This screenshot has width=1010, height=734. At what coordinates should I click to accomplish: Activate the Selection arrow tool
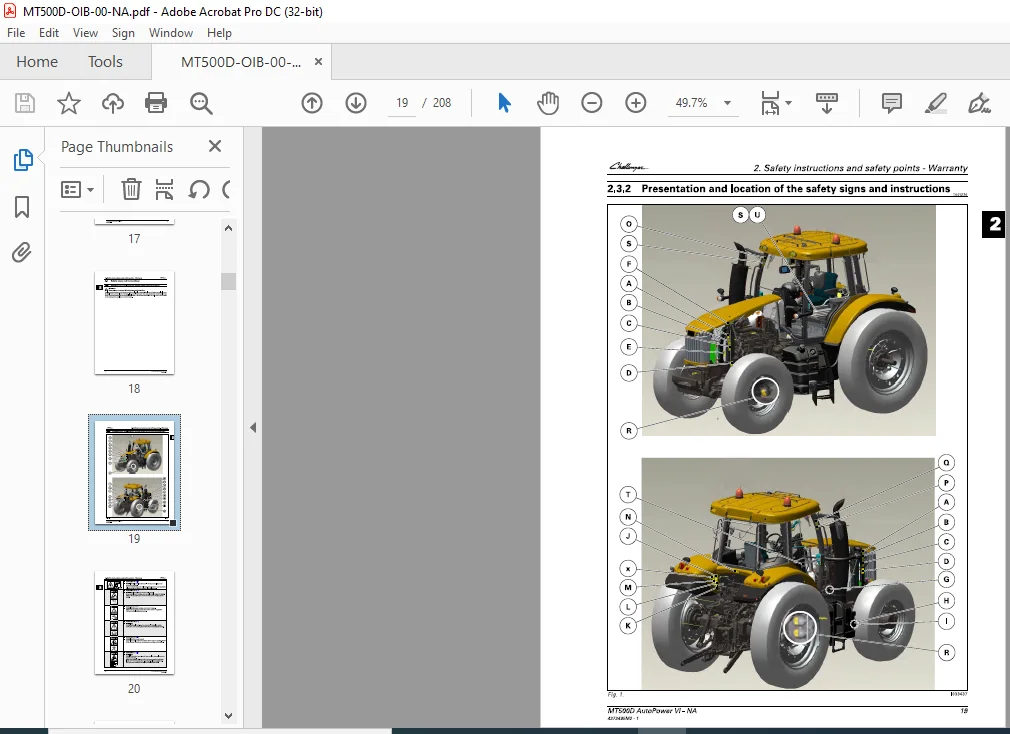click(x=504, y=103)
